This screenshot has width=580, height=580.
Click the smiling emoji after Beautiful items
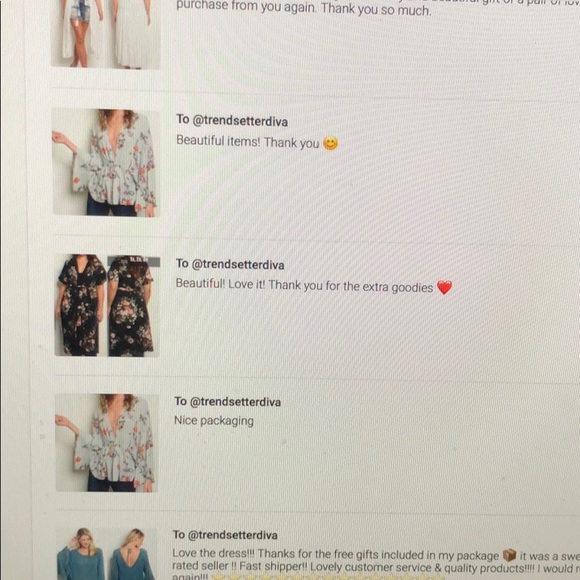[330, 143]
